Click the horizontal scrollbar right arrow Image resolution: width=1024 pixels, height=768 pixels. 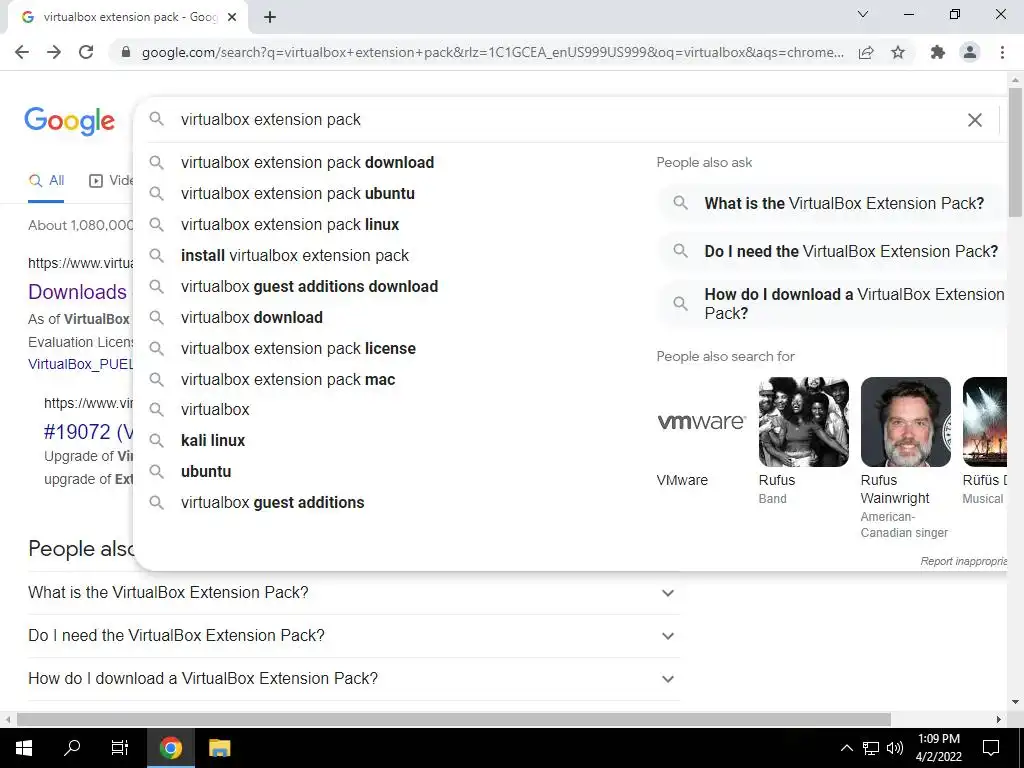(x=999, y=719)
